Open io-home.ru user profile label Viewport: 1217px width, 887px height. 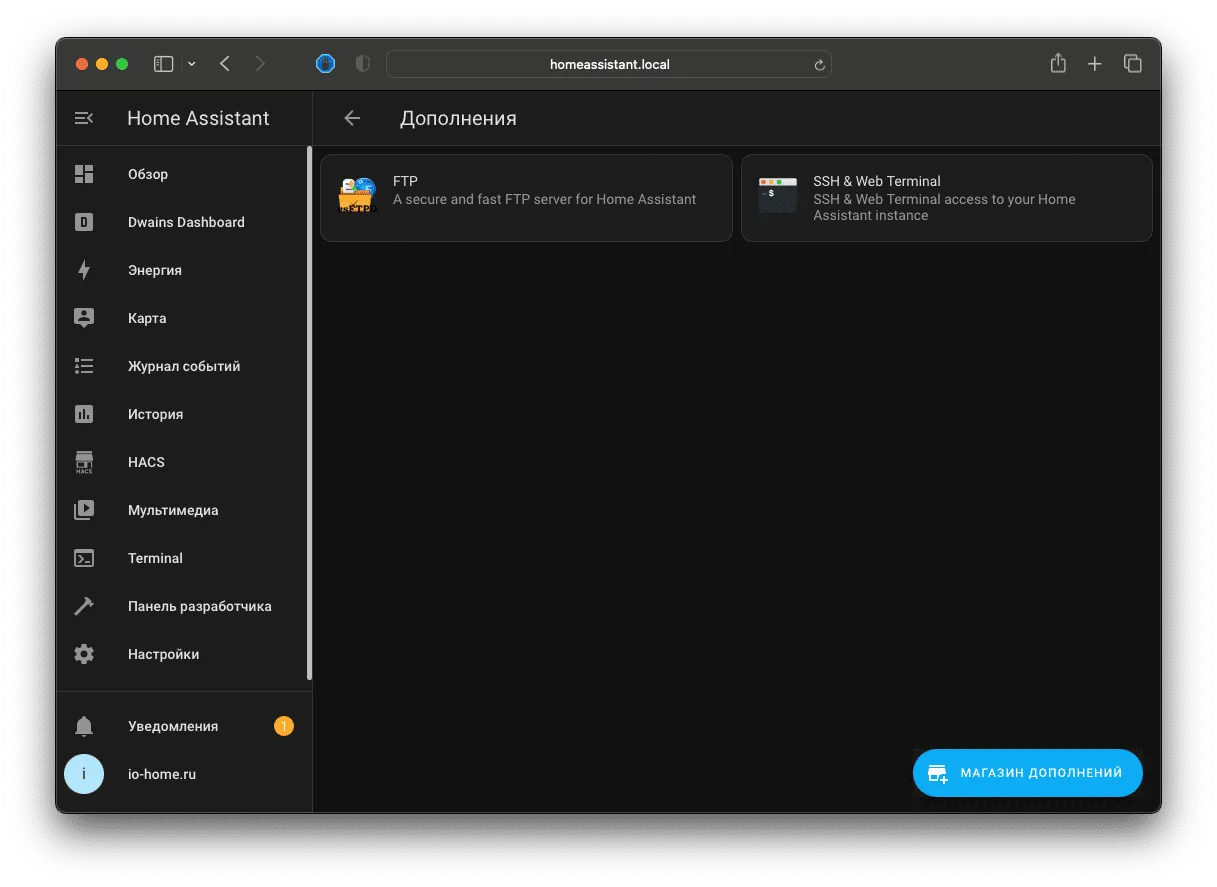point(162,774)
